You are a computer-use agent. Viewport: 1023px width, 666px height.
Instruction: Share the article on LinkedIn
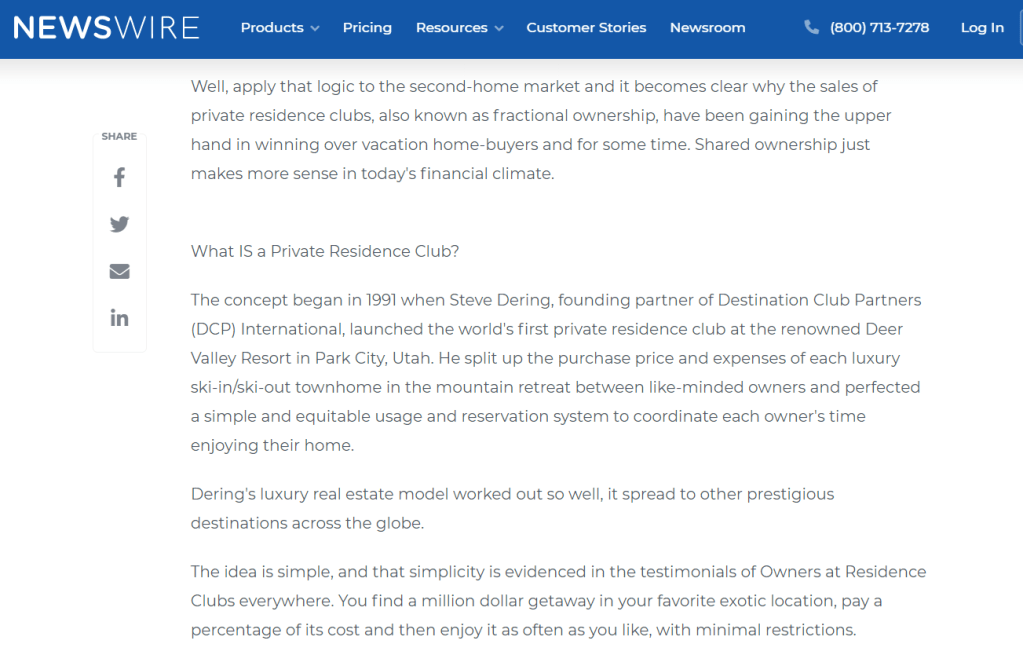point(119,318)
